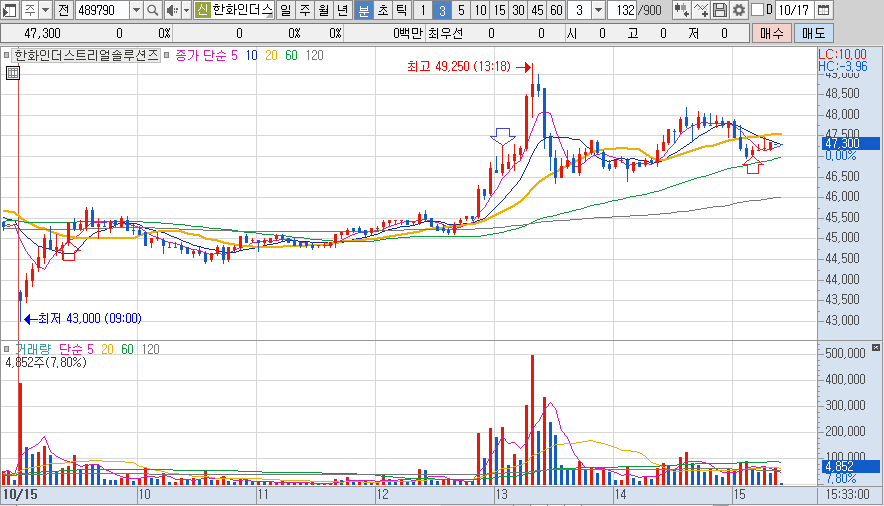This screenshot has width=884, height=506.
Task: Click the add candlestick chart icon
Action: [681, 10]
